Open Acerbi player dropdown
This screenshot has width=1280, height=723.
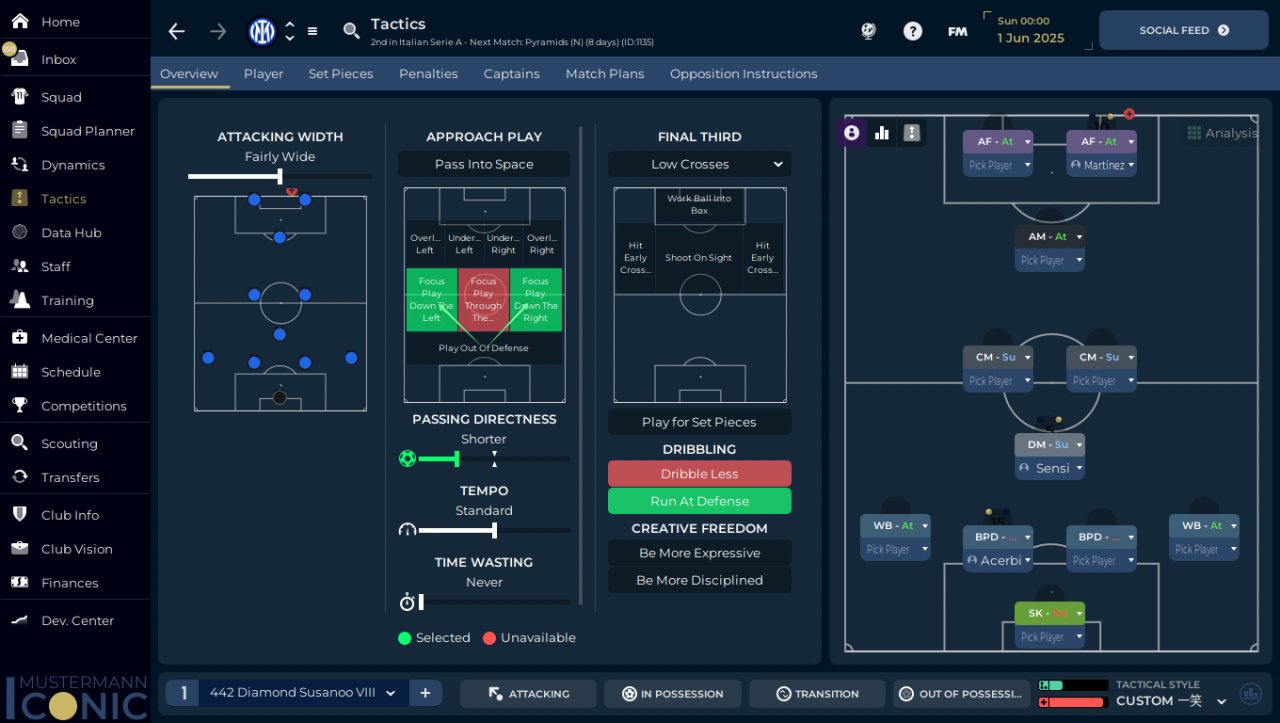pyautogui.click(x=998, y=560)
